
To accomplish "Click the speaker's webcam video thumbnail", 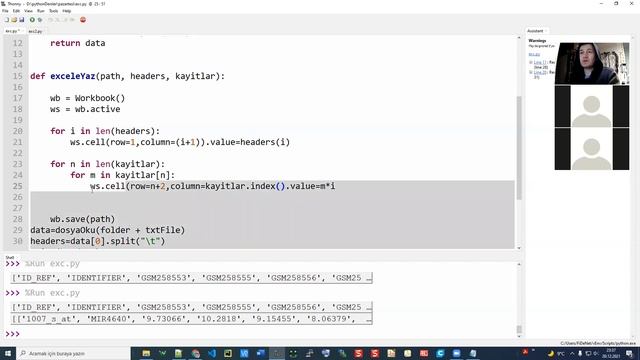I will click(592, 64).
